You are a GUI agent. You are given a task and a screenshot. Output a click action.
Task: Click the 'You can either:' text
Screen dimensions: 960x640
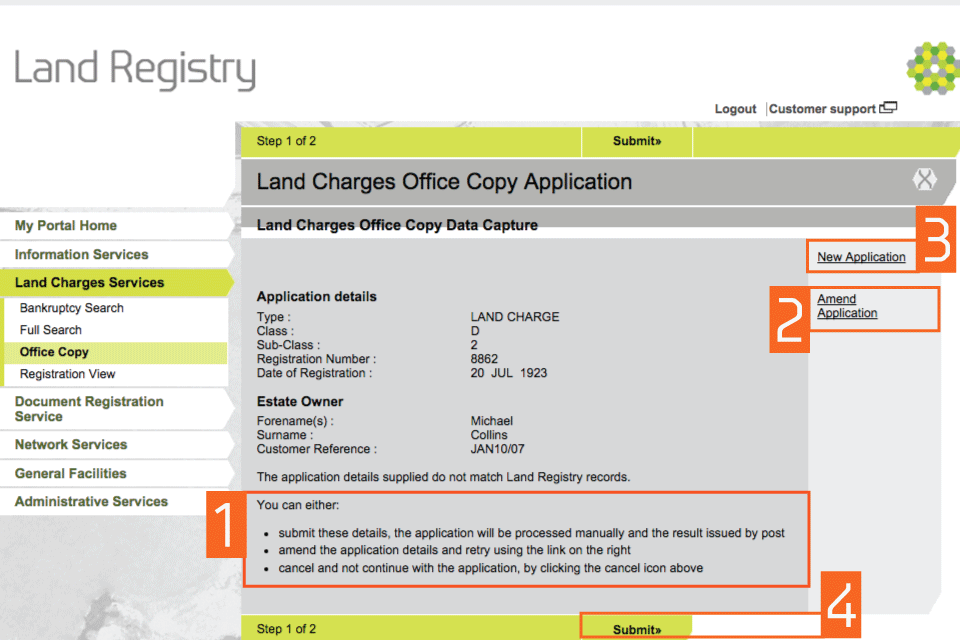pyautogui.click(x=298, y=505)
